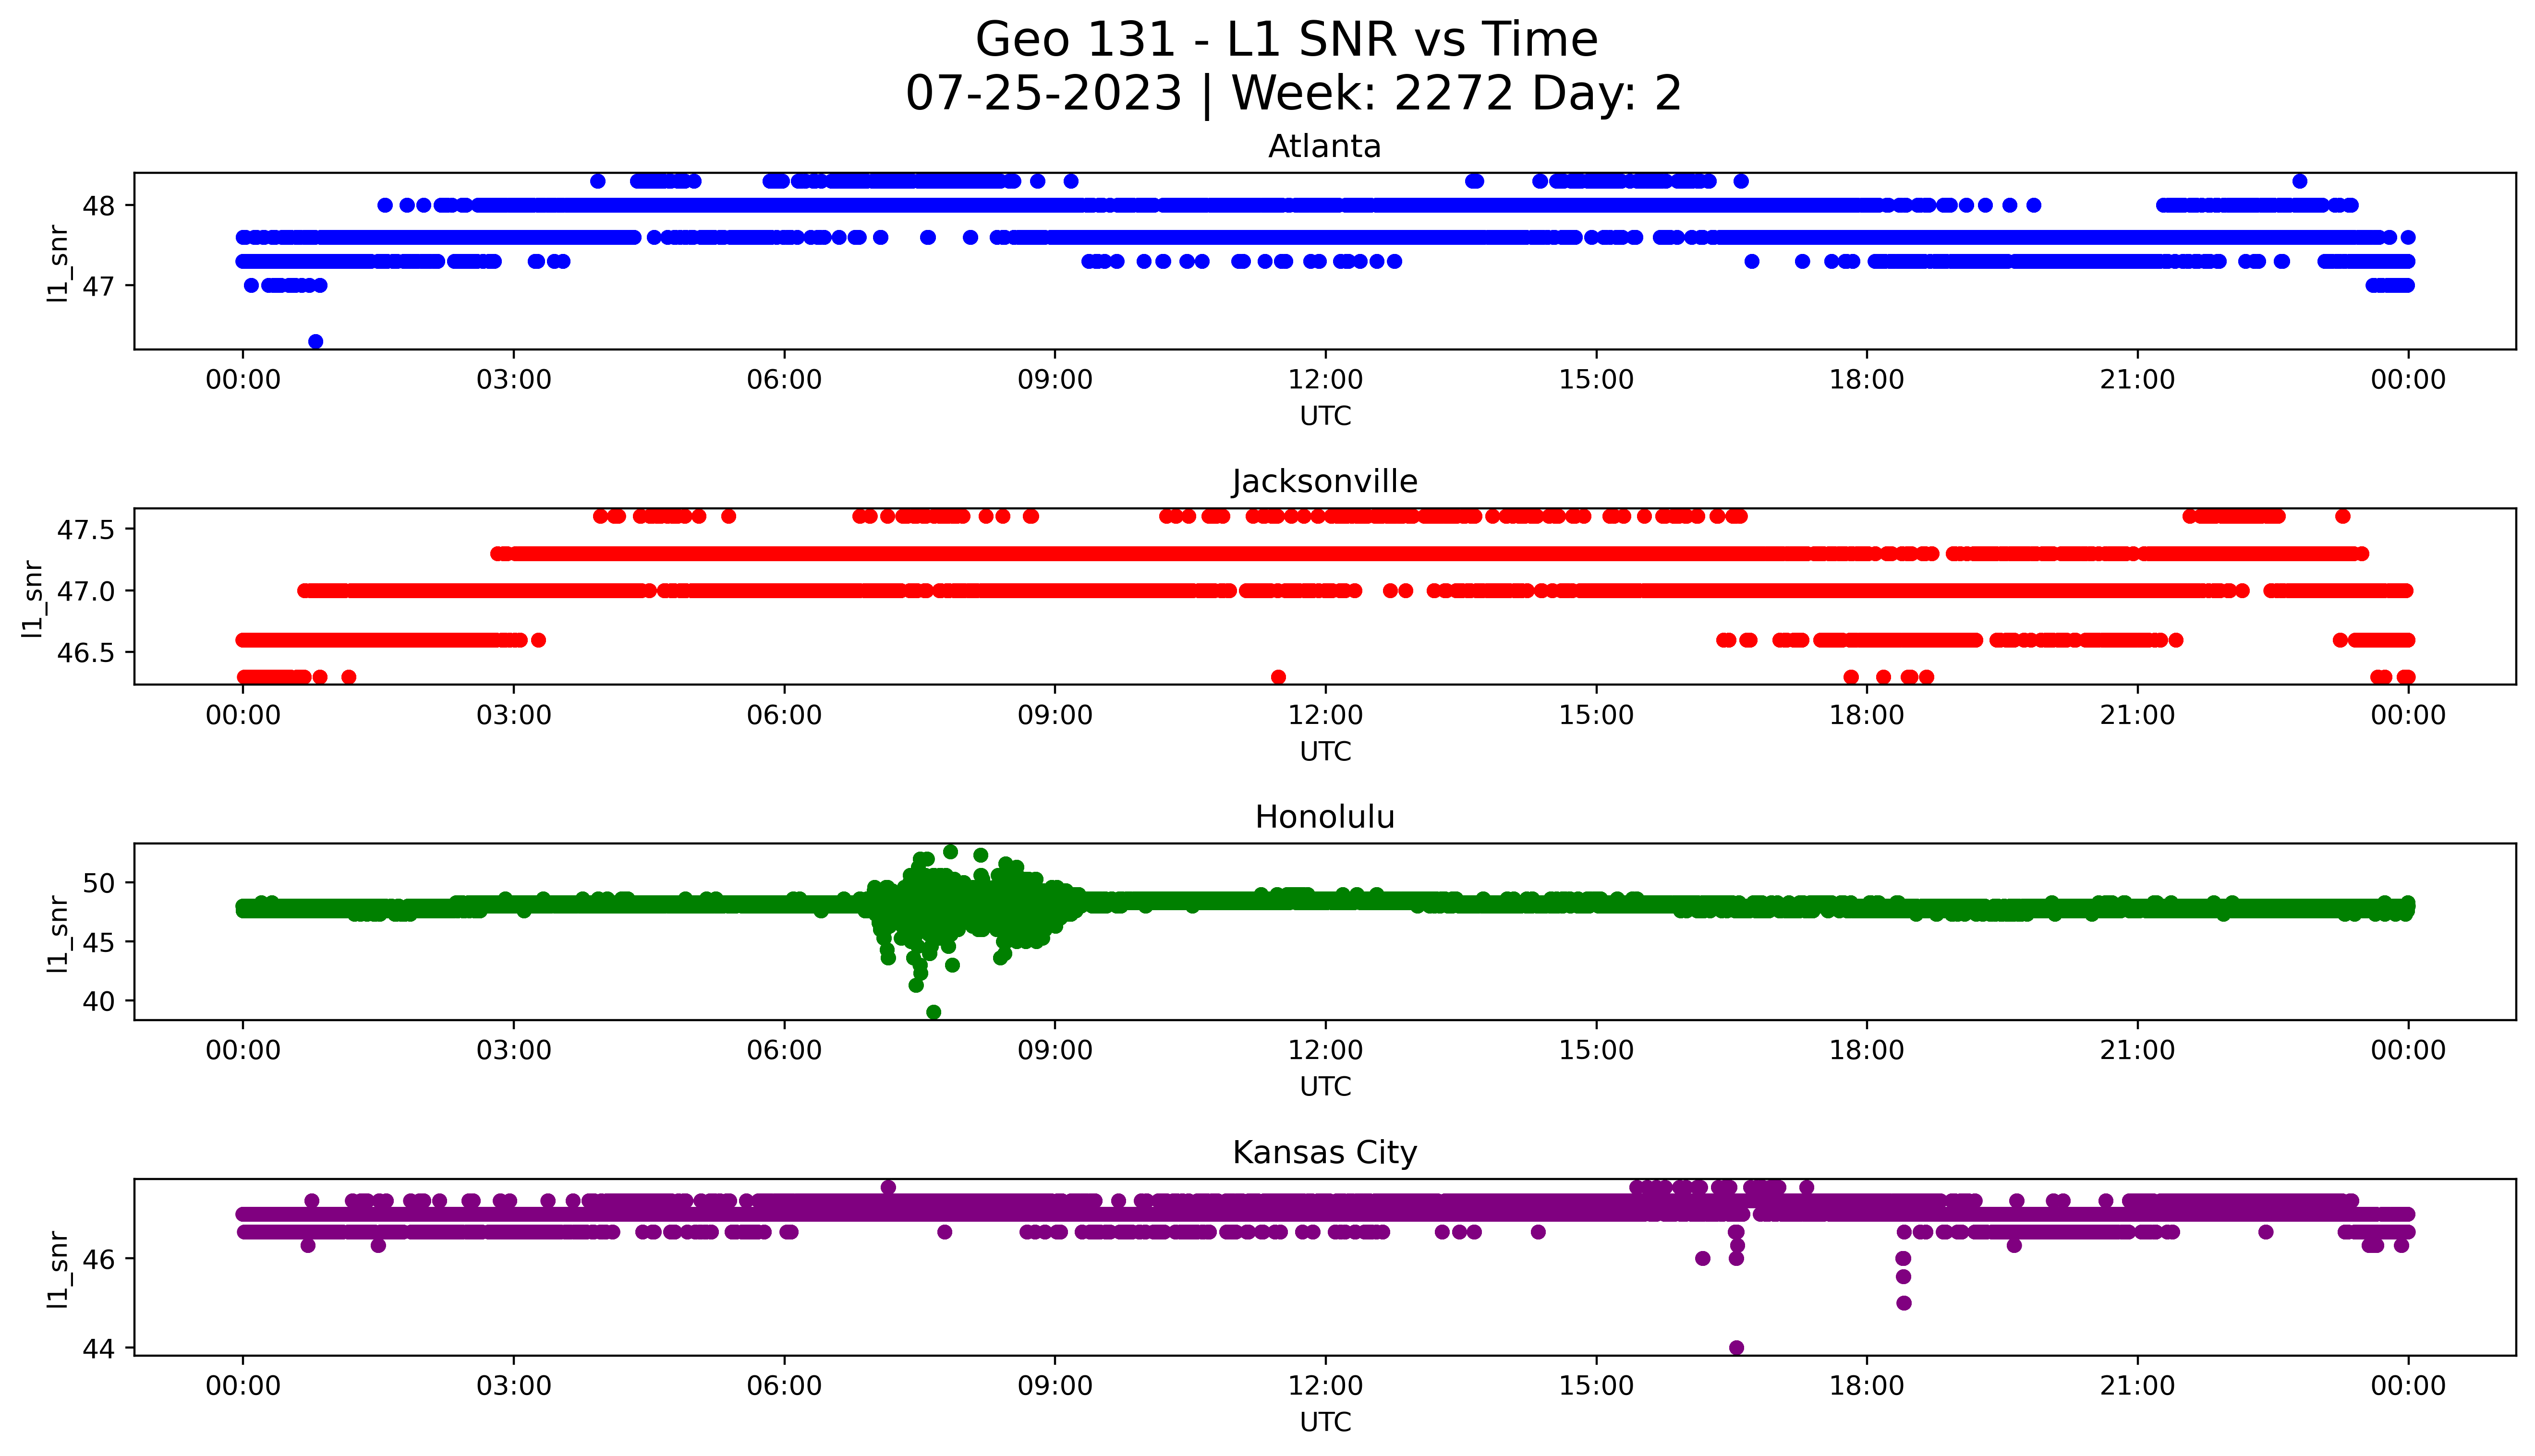Click the 12:00 tick label under the Atlanta plot

click(1325, 380)
